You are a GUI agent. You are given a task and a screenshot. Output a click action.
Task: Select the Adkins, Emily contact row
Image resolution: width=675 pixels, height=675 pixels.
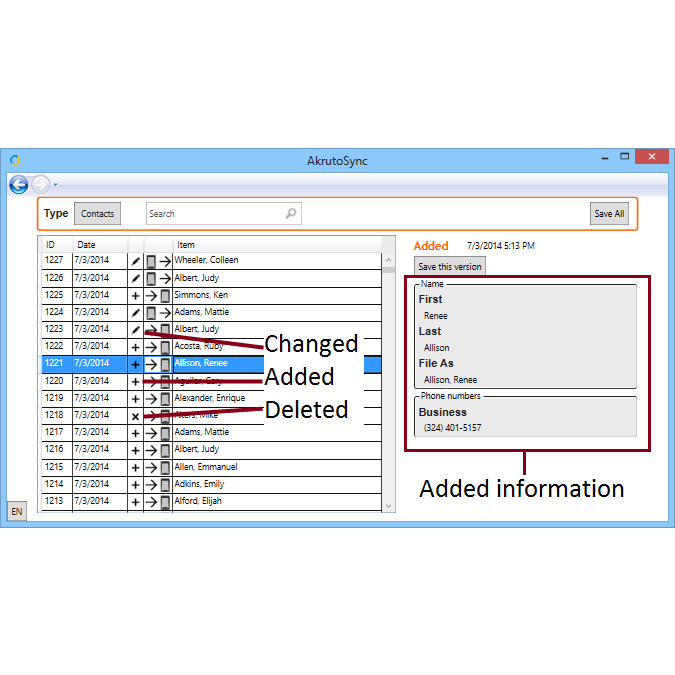211,485
